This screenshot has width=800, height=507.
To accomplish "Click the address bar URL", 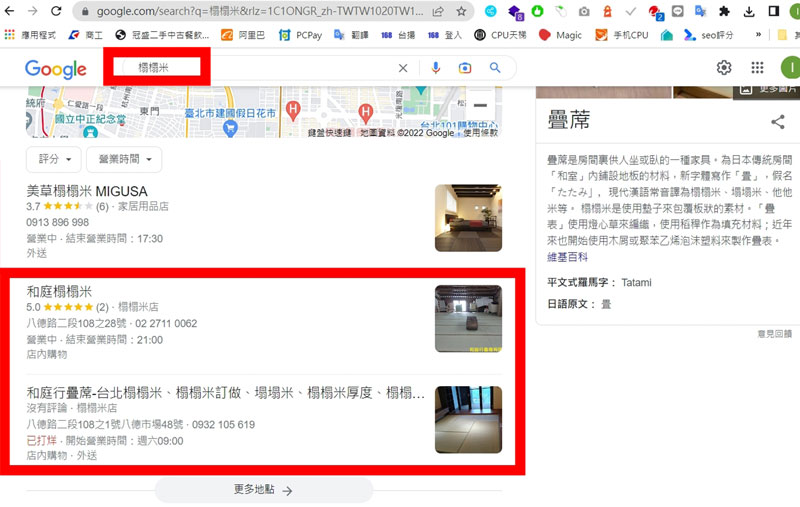I will click(260, 11).
